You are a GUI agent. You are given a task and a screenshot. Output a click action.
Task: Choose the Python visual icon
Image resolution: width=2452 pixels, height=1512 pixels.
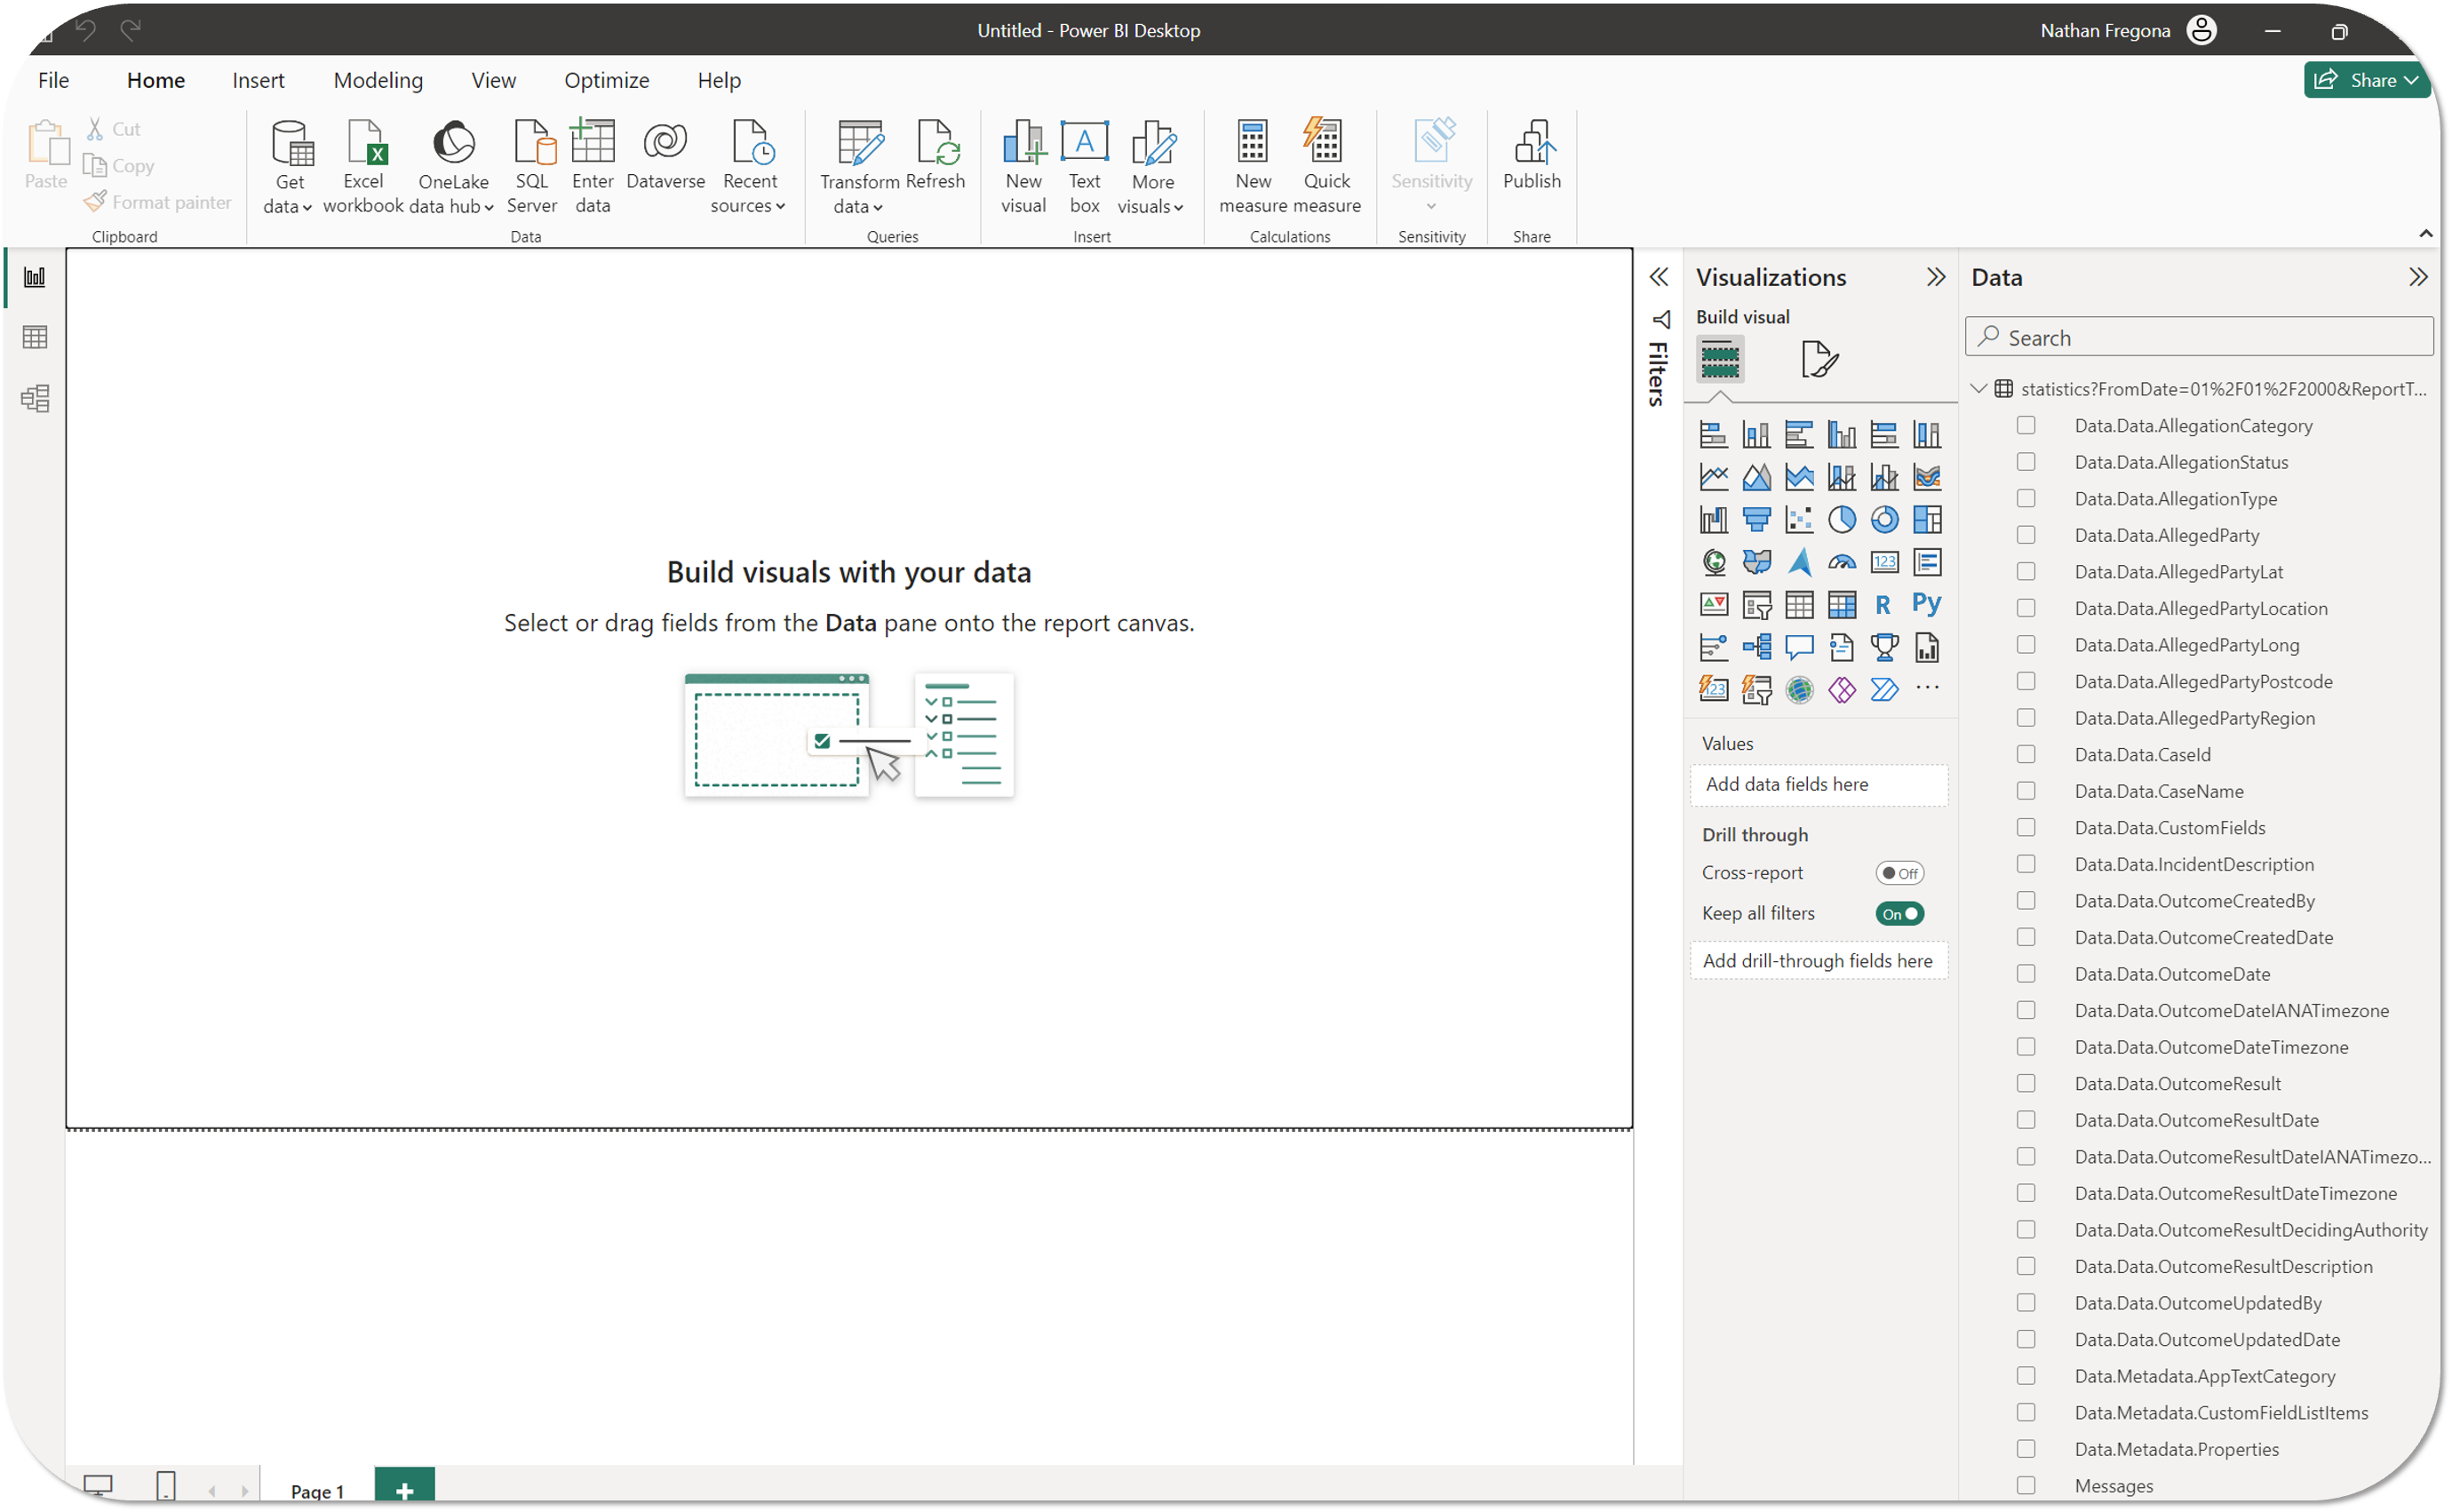point(1926,604)
